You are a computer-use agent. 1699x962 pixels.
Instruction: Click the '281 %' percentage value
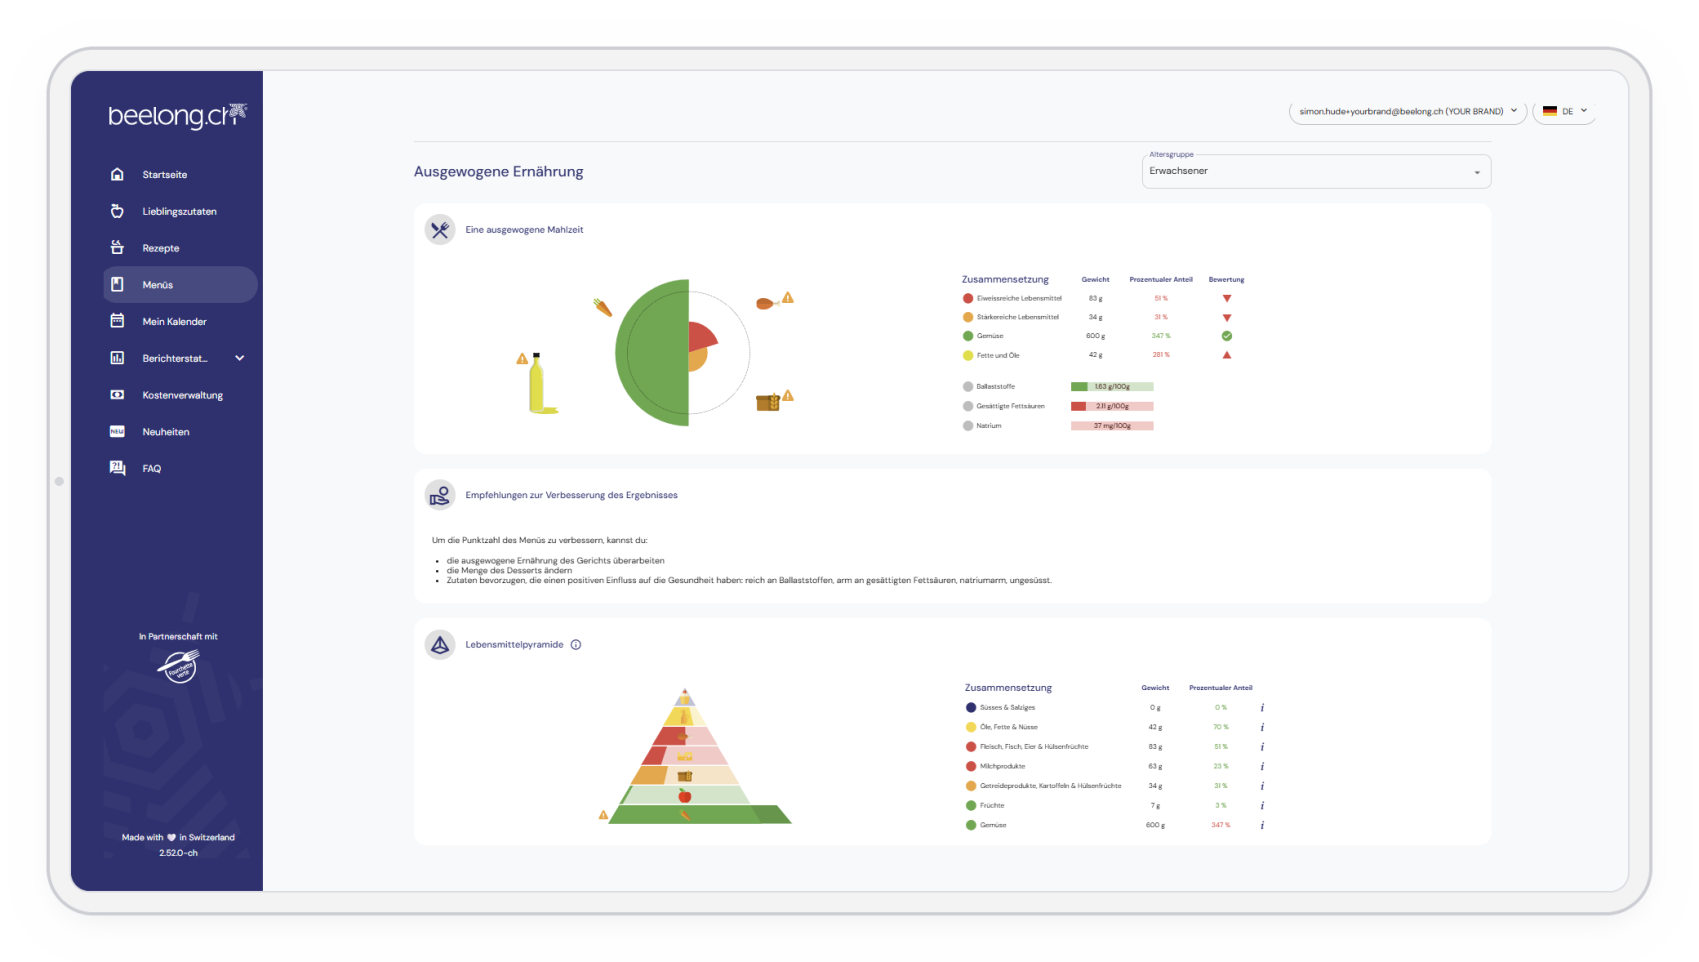coord(1161,355)
